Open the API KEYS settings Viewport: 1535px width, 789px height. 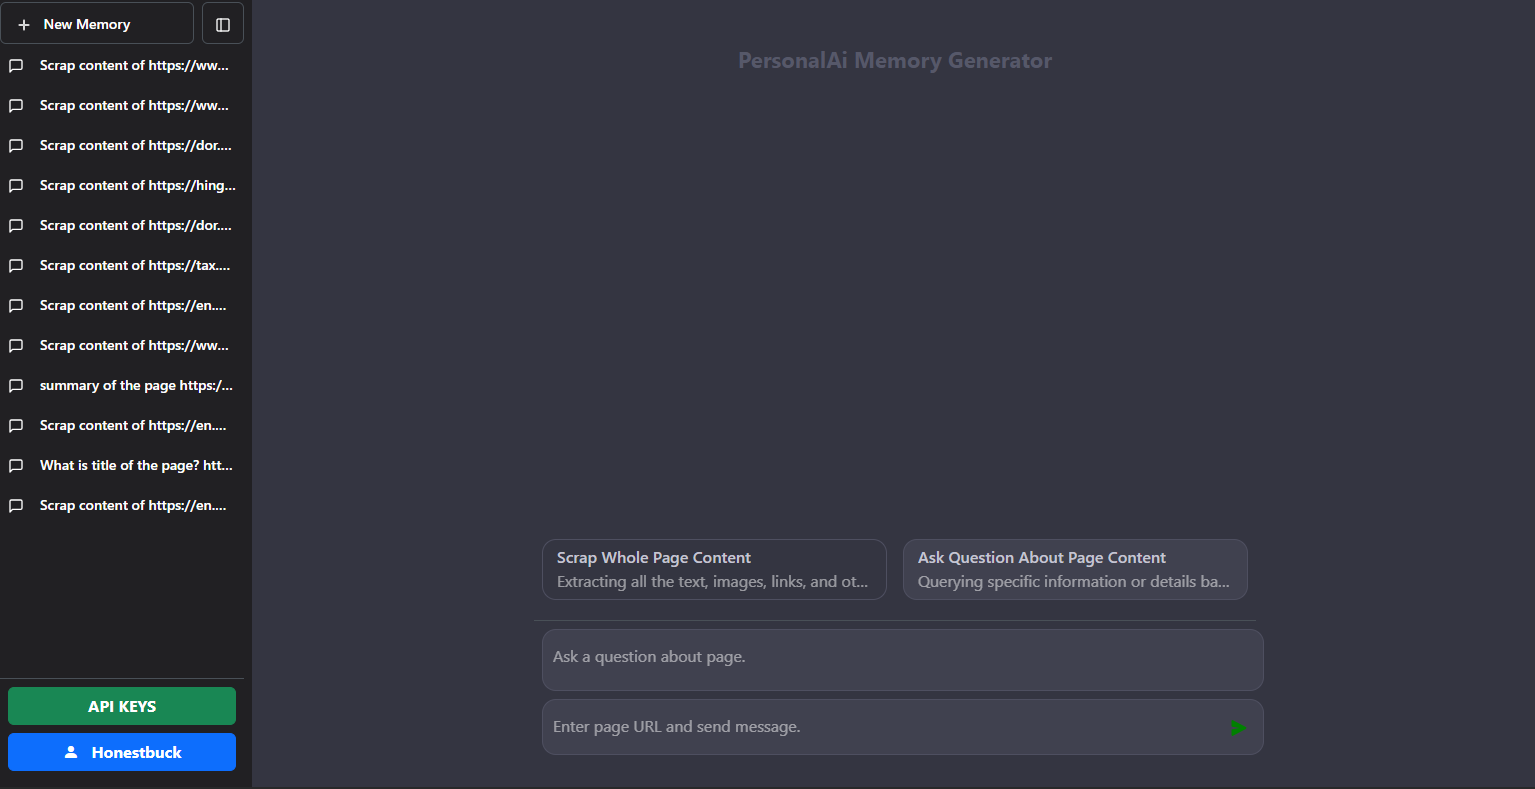click(122, 706)
